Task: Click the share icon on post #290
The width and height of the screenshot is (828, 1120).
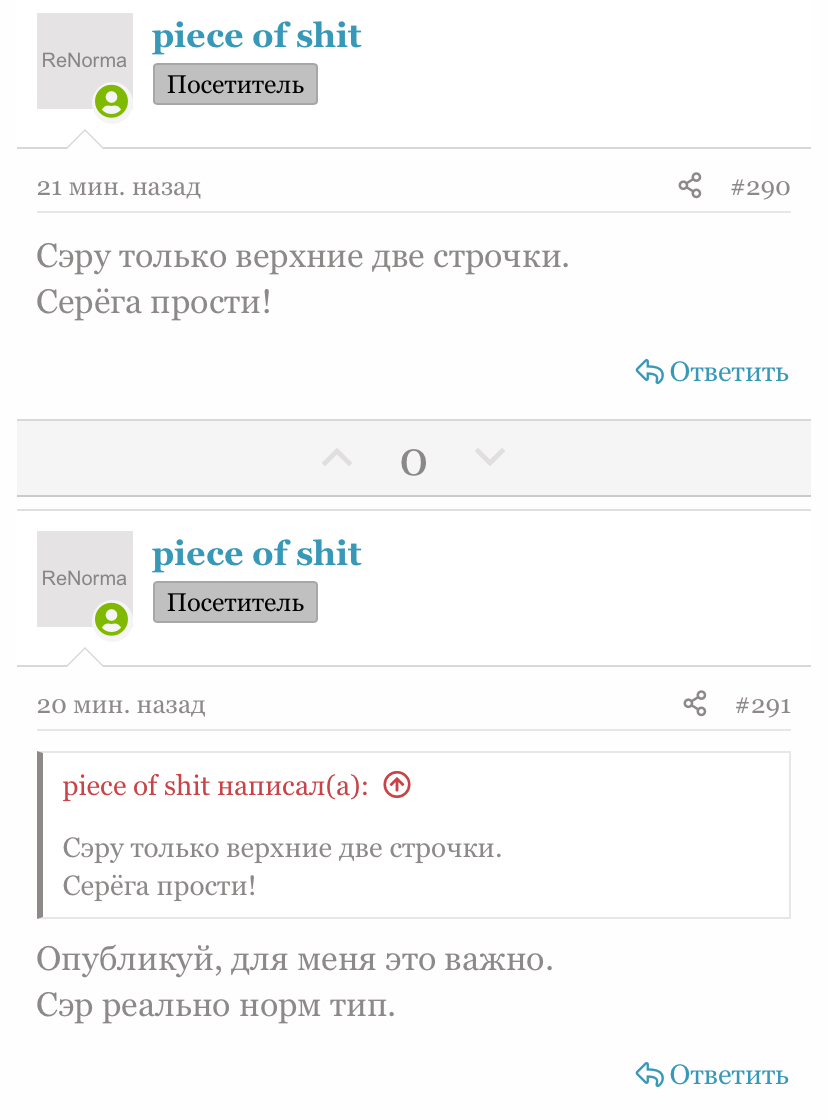Action: coord(690,186)
